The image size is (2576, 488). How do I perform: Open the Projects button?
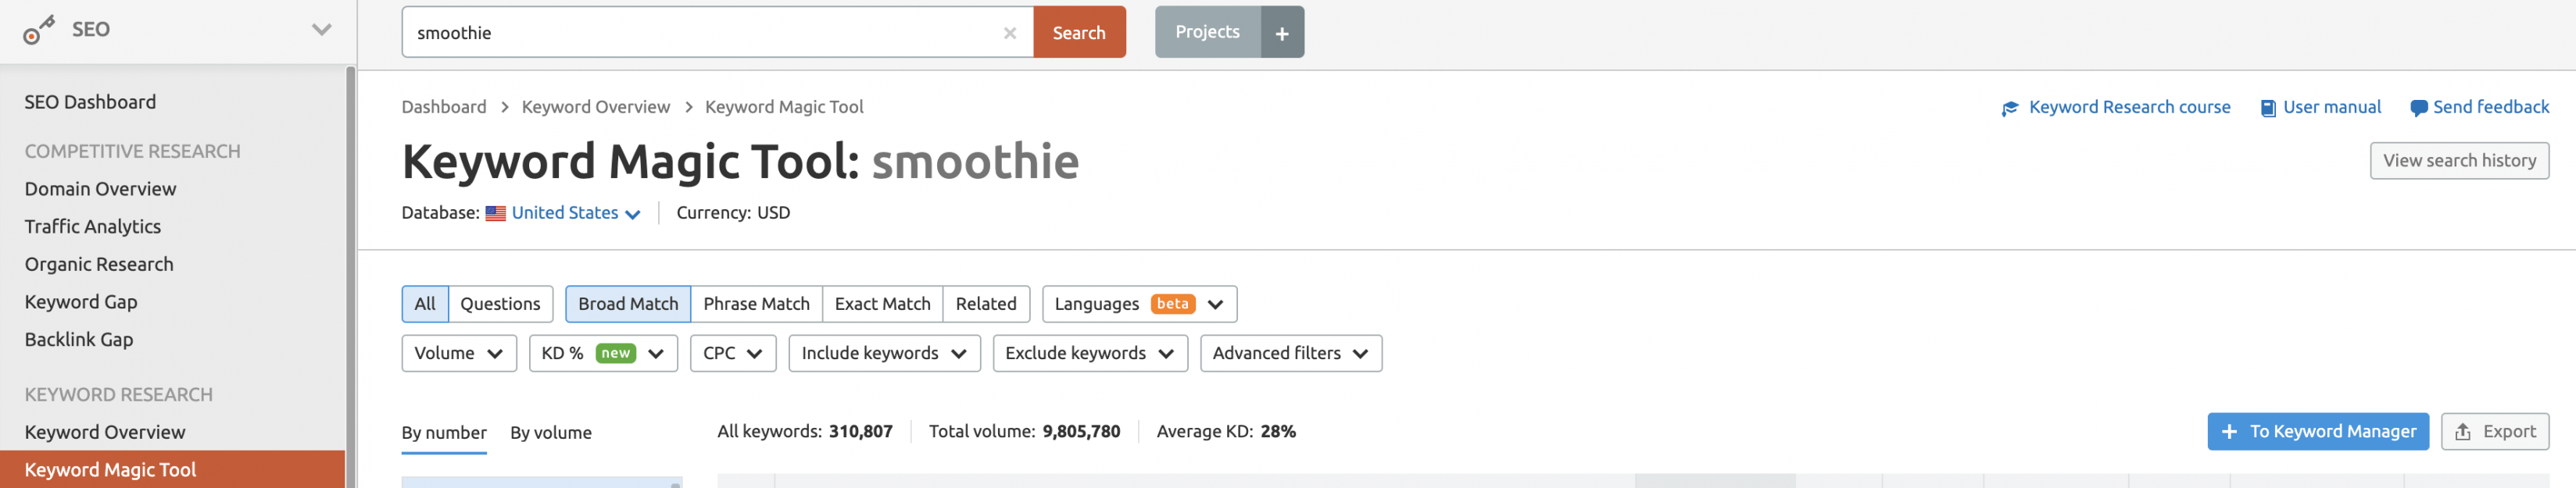tap(1207, 32)
